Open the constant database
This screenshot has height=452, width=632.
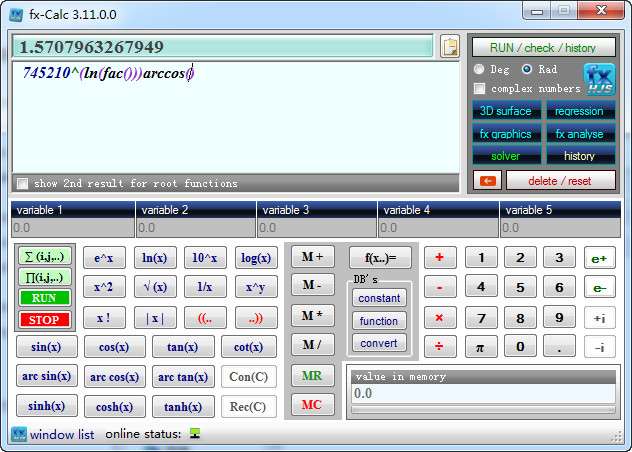(379, 298)
